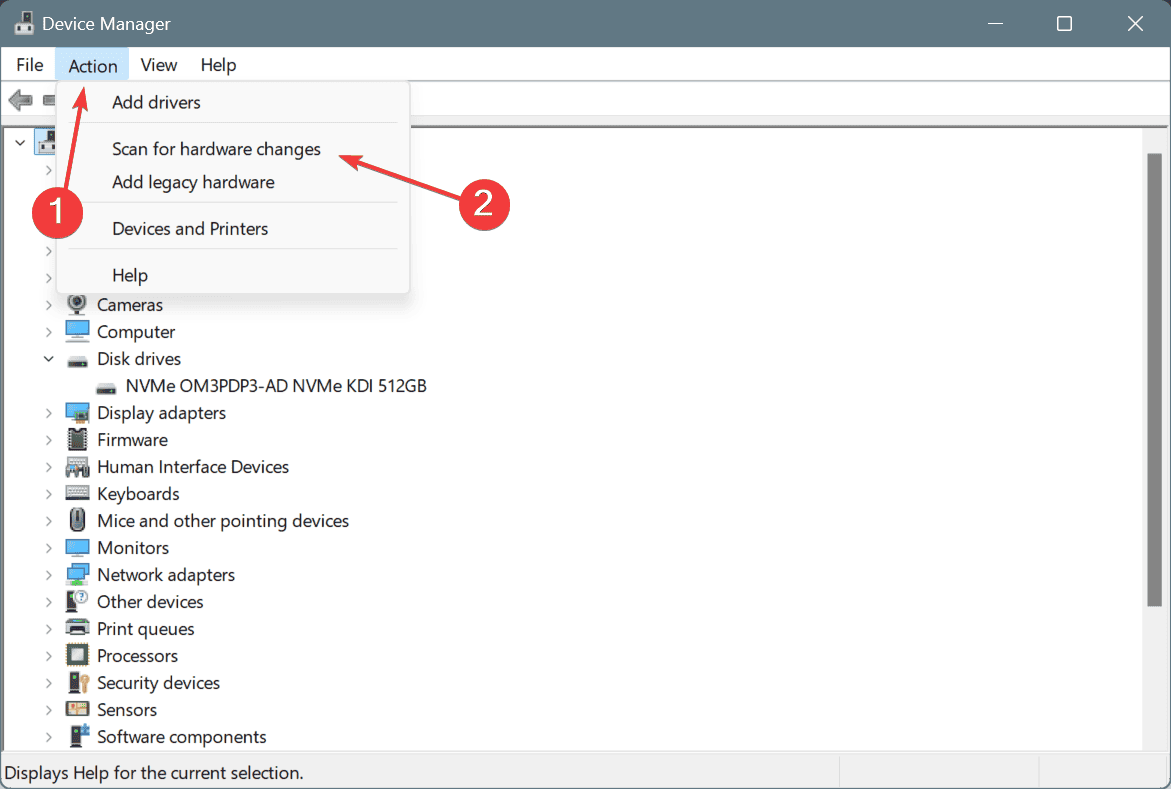This screenshot has height=789, width=1171.
Task: Open Devices and Printers entry
Action: [233, 229]
